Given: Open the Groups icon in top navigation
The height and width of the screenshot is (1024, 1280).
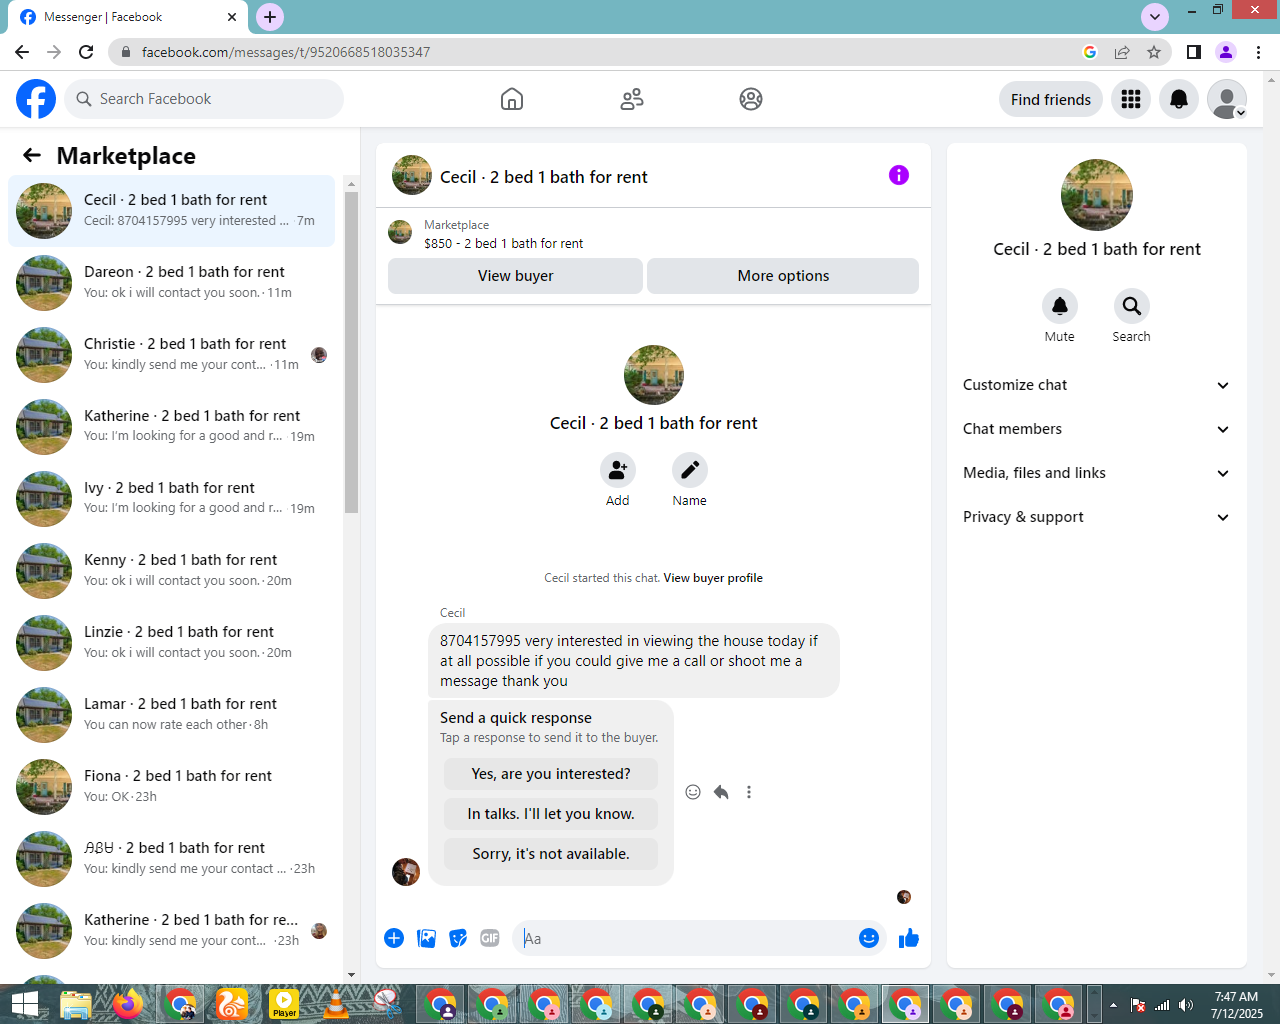Looking at the screenshot, I should 751,99.
